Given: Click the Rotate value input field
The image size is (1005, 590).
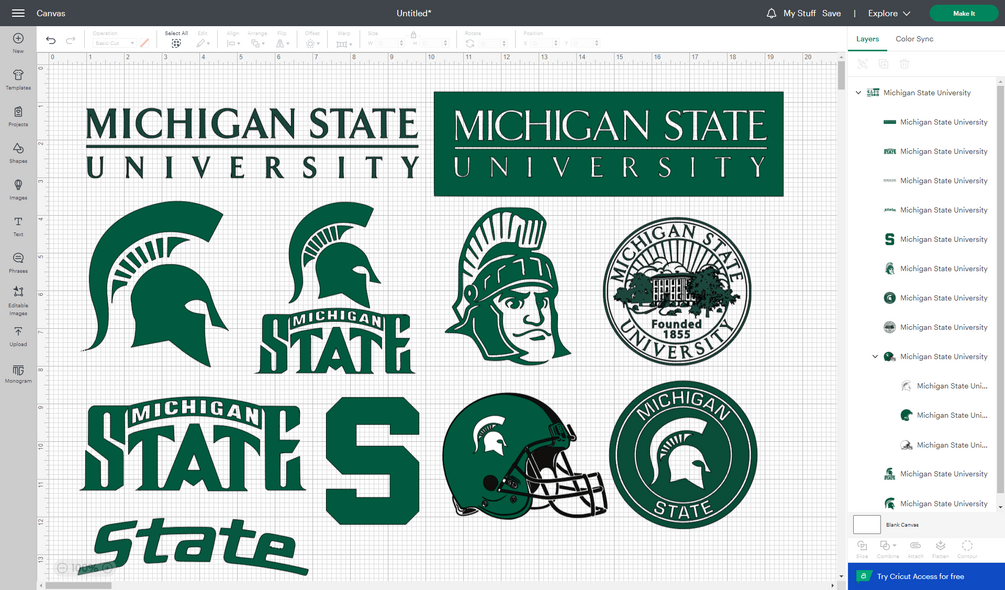Looking at the screenshot, I should [x=491, y=43].
